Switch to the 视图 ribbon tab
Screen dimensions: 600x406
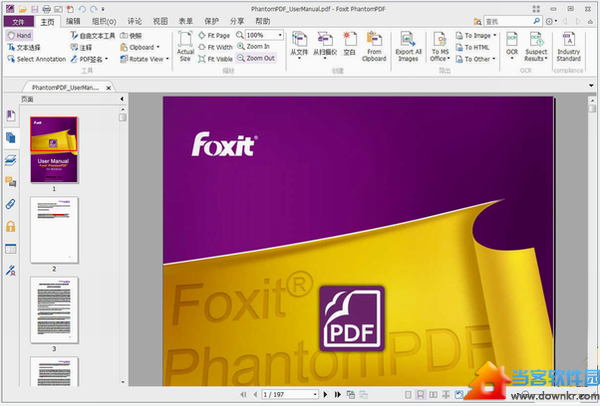(160, 21)
